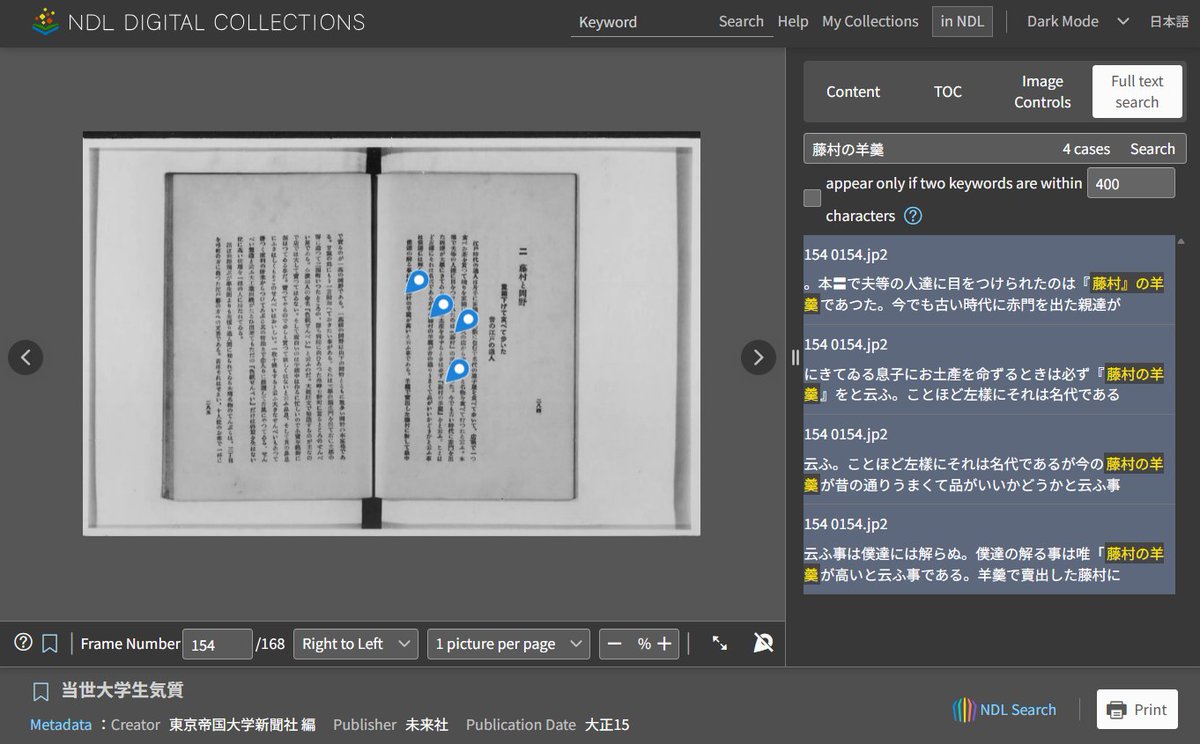Open the viewer help question mark icon
Screen dimensions: 1200x744
(x=23, y=643)
